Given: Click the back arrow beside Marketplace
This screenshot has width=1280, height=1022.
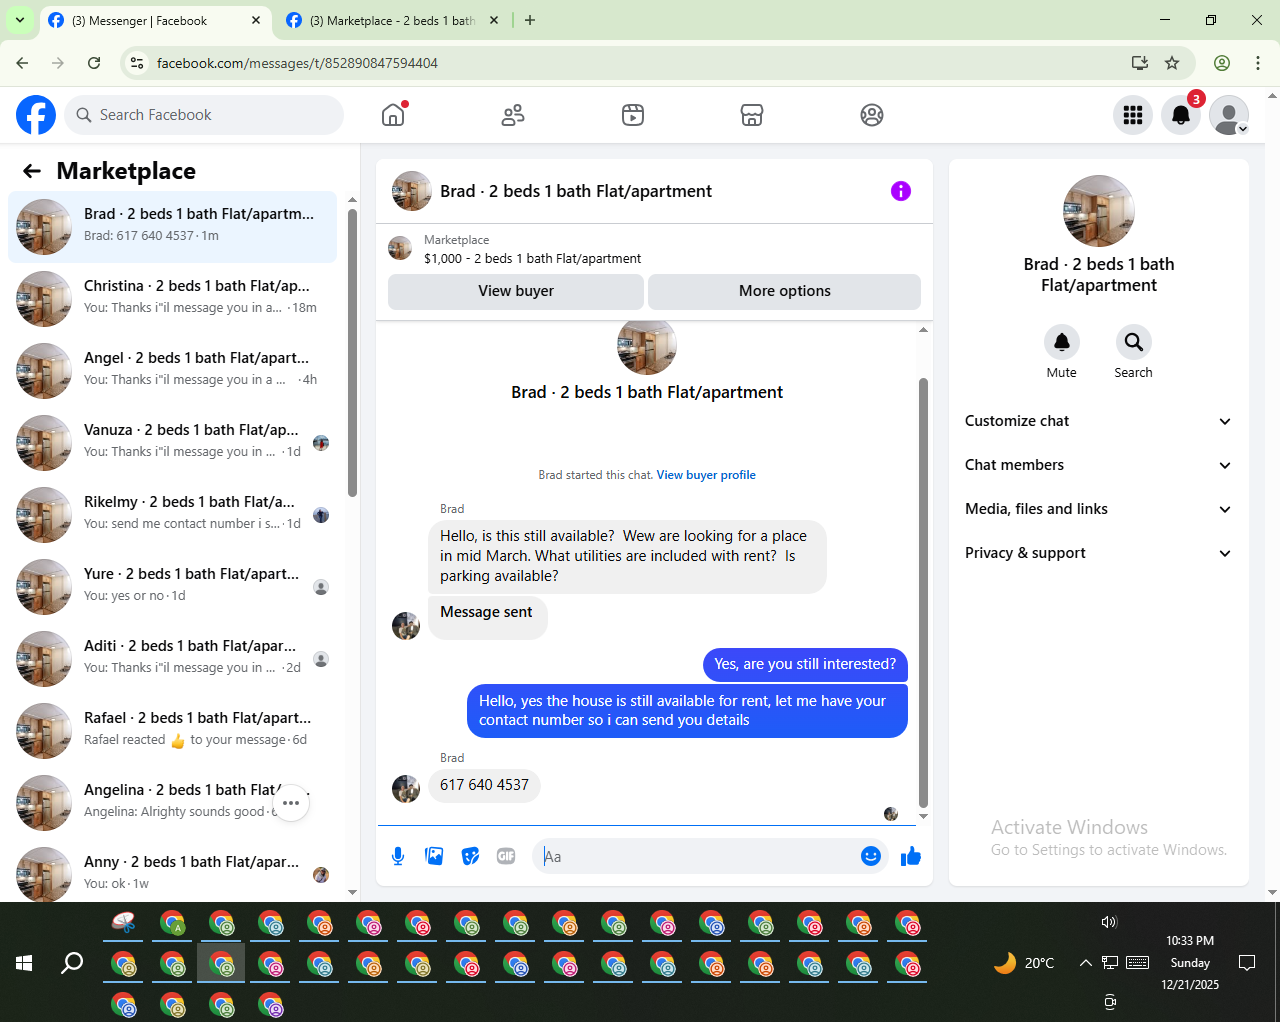Looking at the screenshot, I should click(x=32, y=171).
